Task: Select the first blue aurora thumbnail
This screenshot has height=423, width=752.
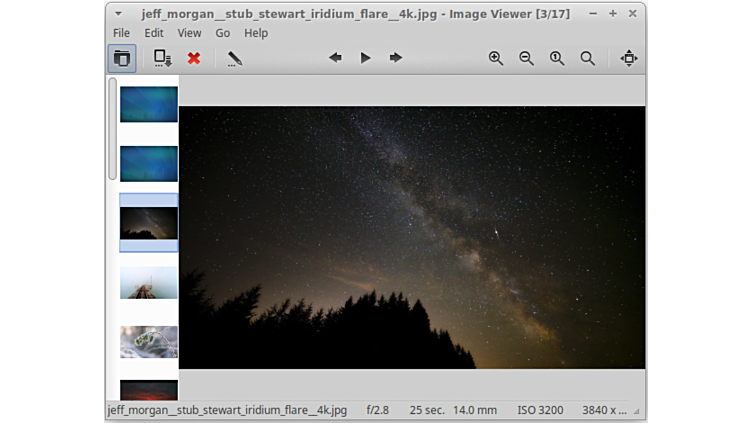Action: pyautogui.click(x=149, y=104)
